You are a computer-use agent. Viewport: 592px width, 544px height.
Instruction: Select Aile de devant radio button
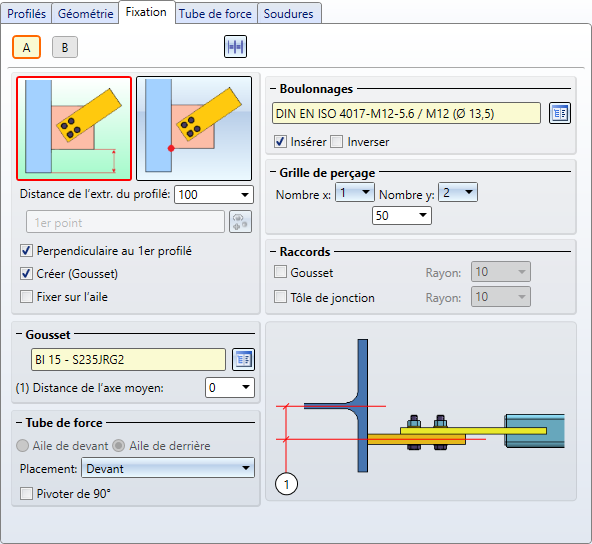coord(23,446)
